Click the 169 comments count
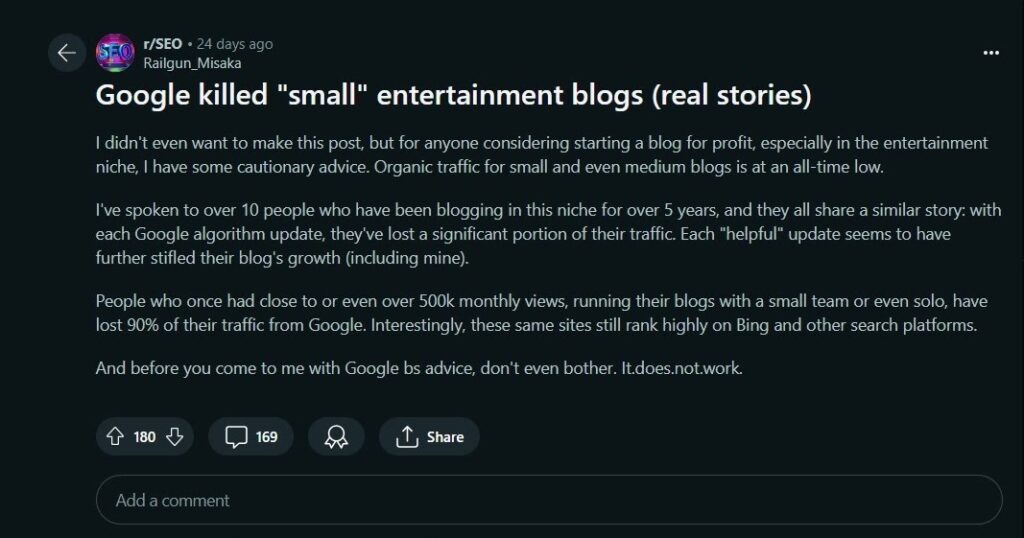The width and height of the screenshot is (1024, 538). tap(266, 436)
